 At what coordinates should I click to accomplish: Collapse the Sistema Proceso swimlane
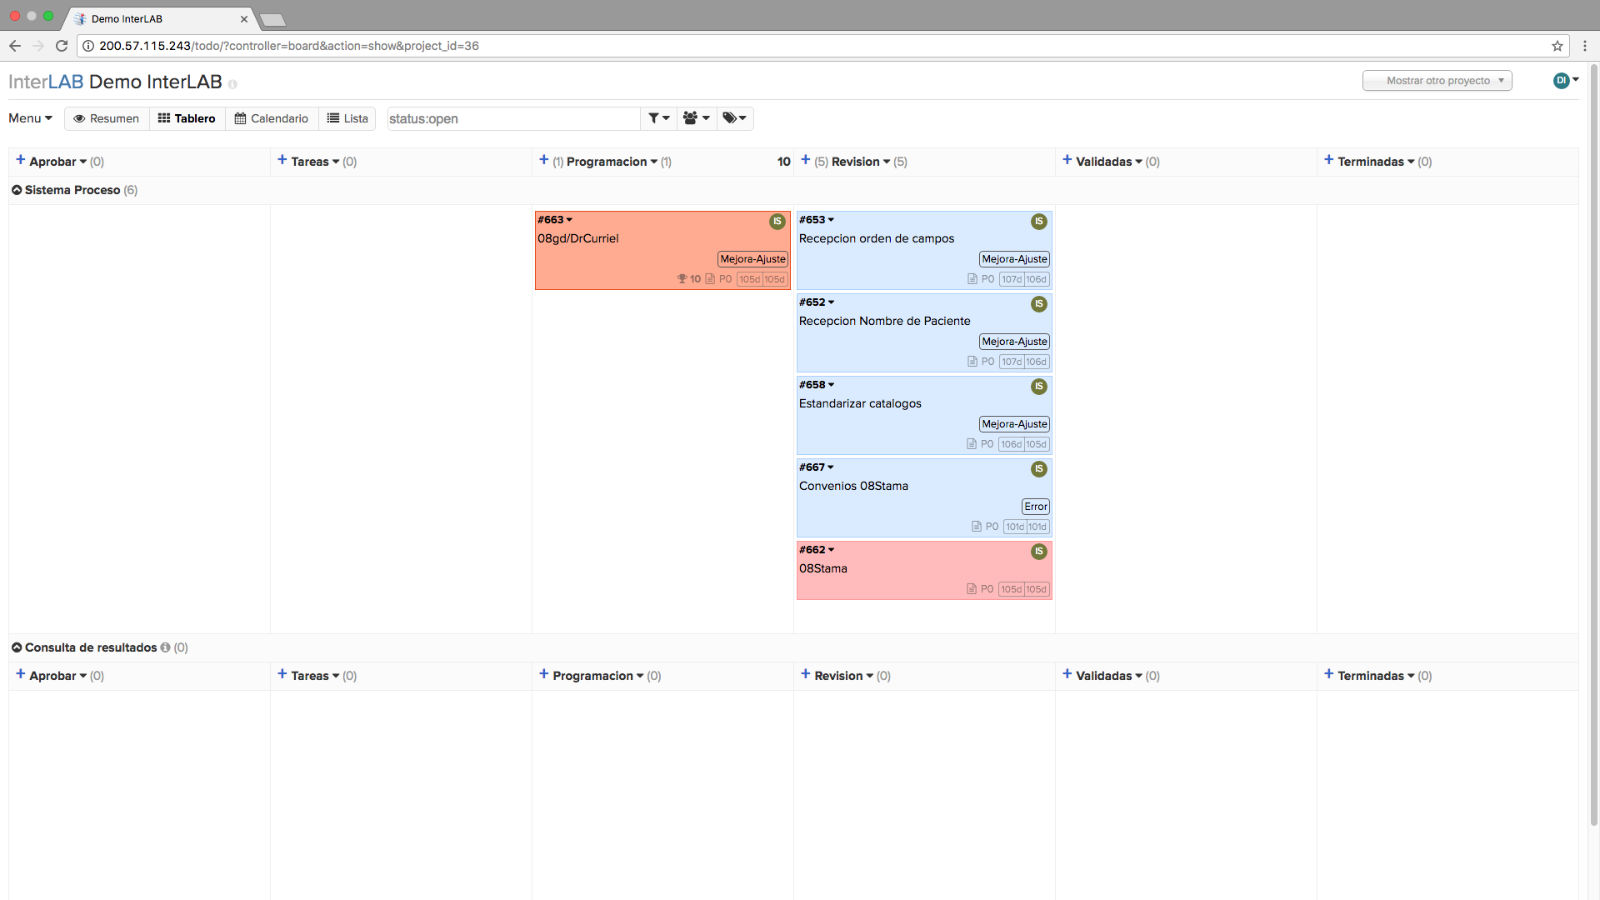coord(17,189)
